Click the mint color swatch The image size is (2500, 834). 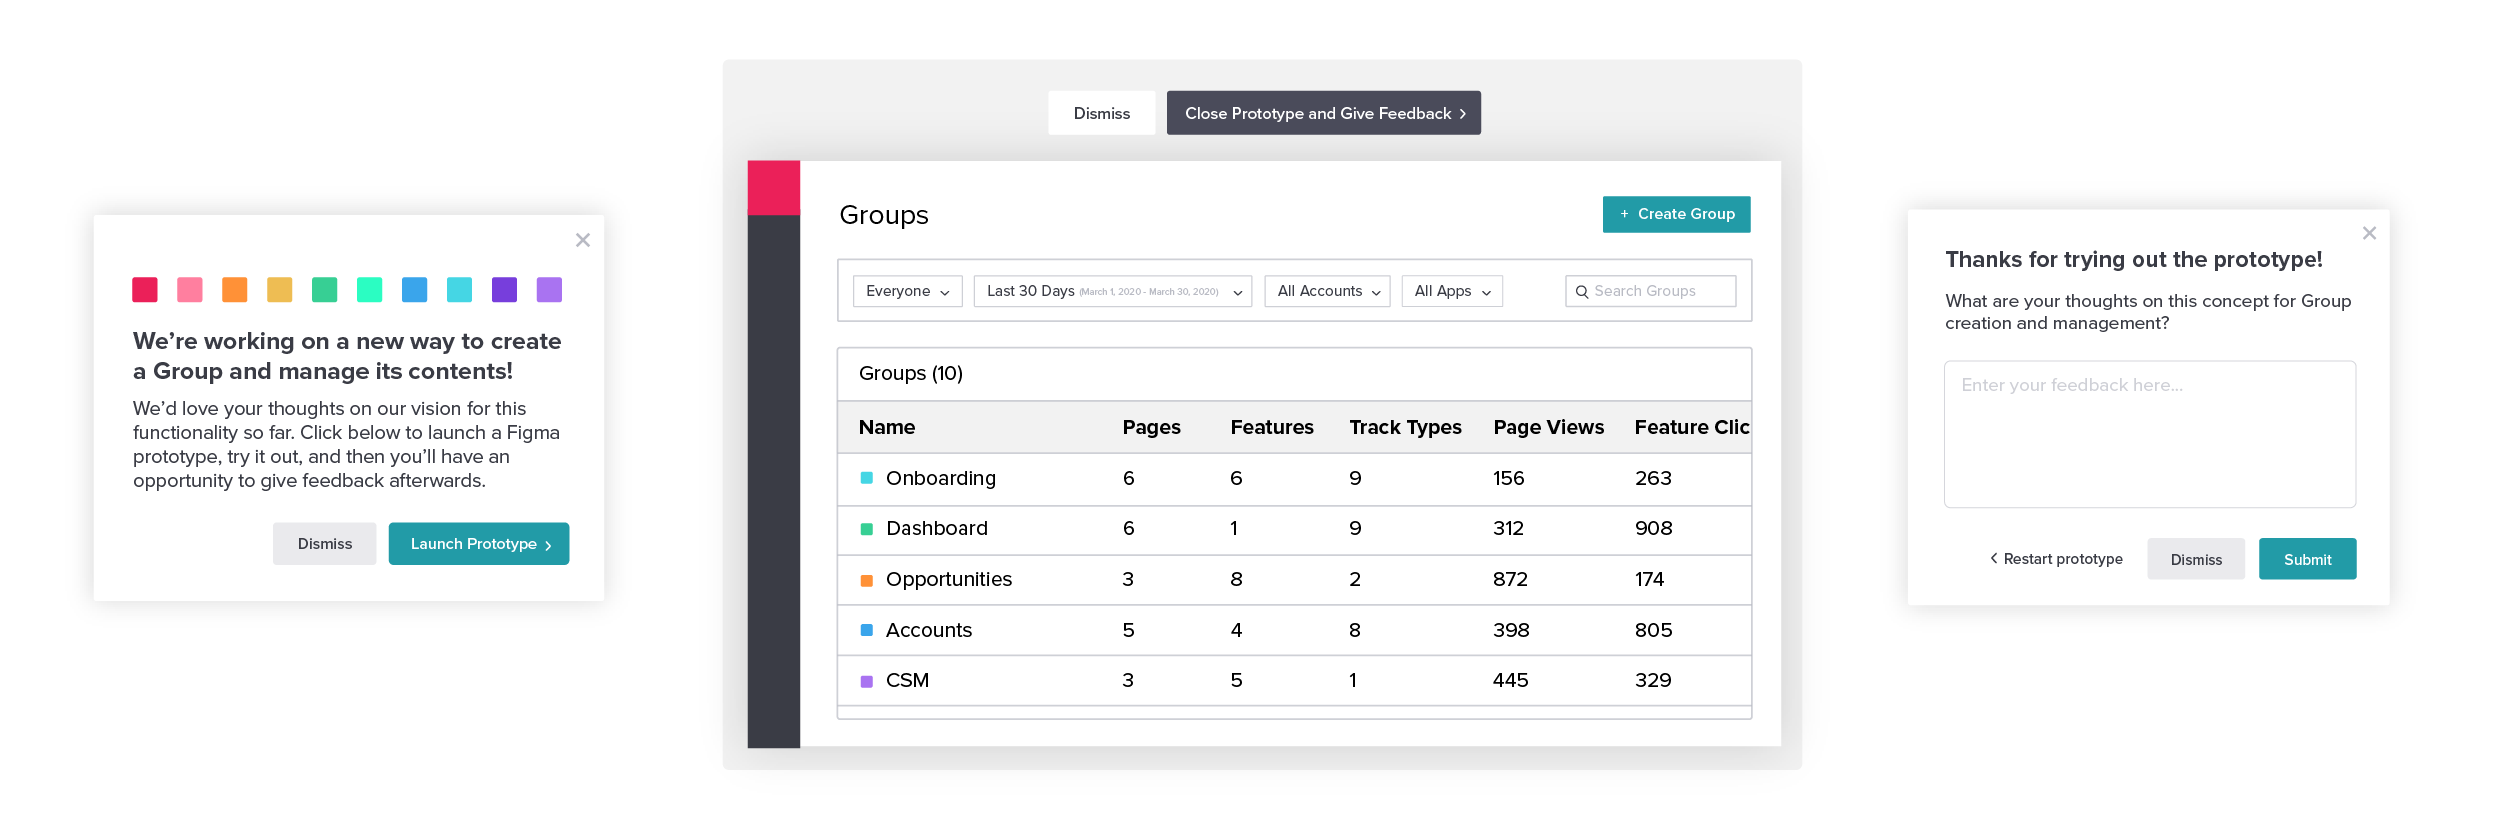point(370,290)
